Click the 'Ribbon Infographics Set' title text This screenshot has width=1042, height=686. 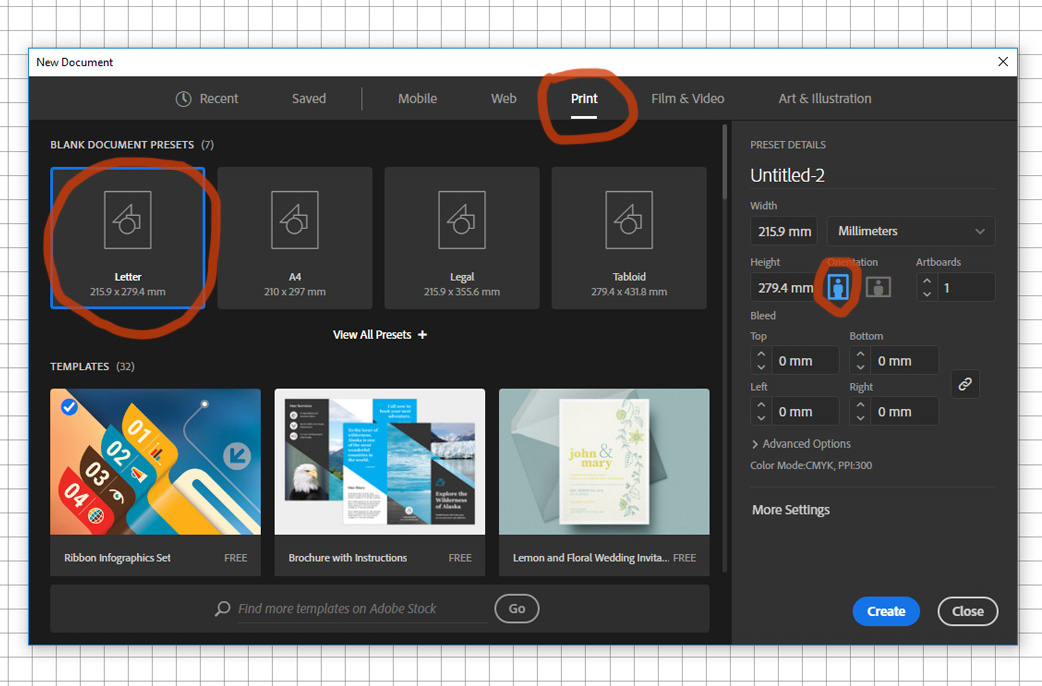(117, 558)
